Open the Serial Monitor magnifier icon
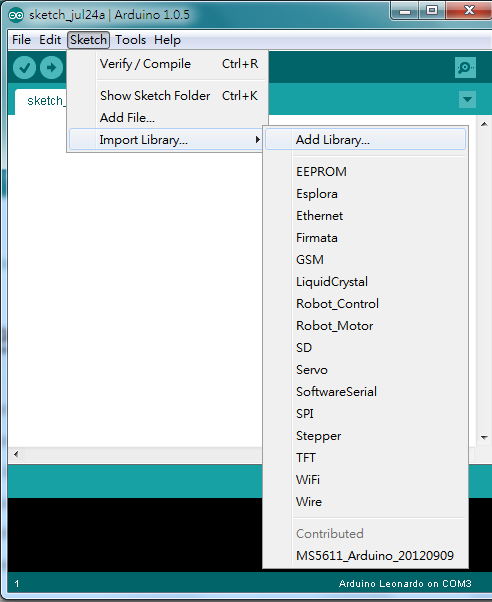The height and width of the screenshot is (602, 492). 465,68
